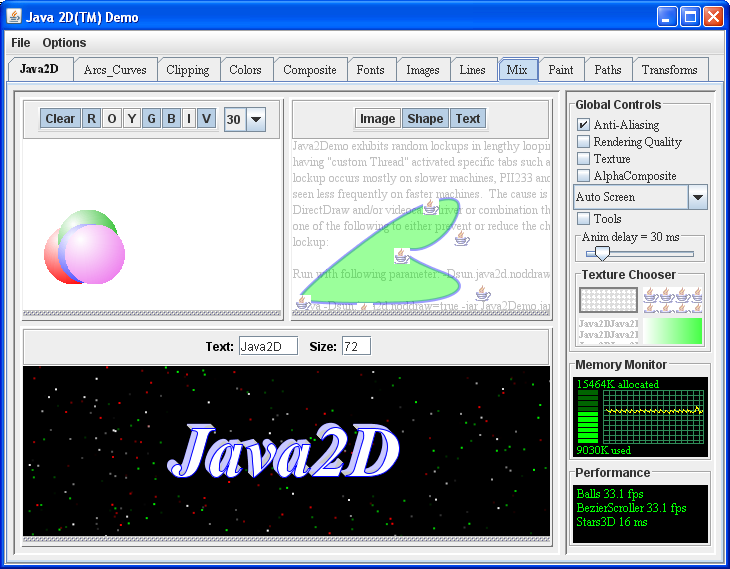Toggle the I indigo ball button
Screen dimensions: 730x569
point(189,119)
